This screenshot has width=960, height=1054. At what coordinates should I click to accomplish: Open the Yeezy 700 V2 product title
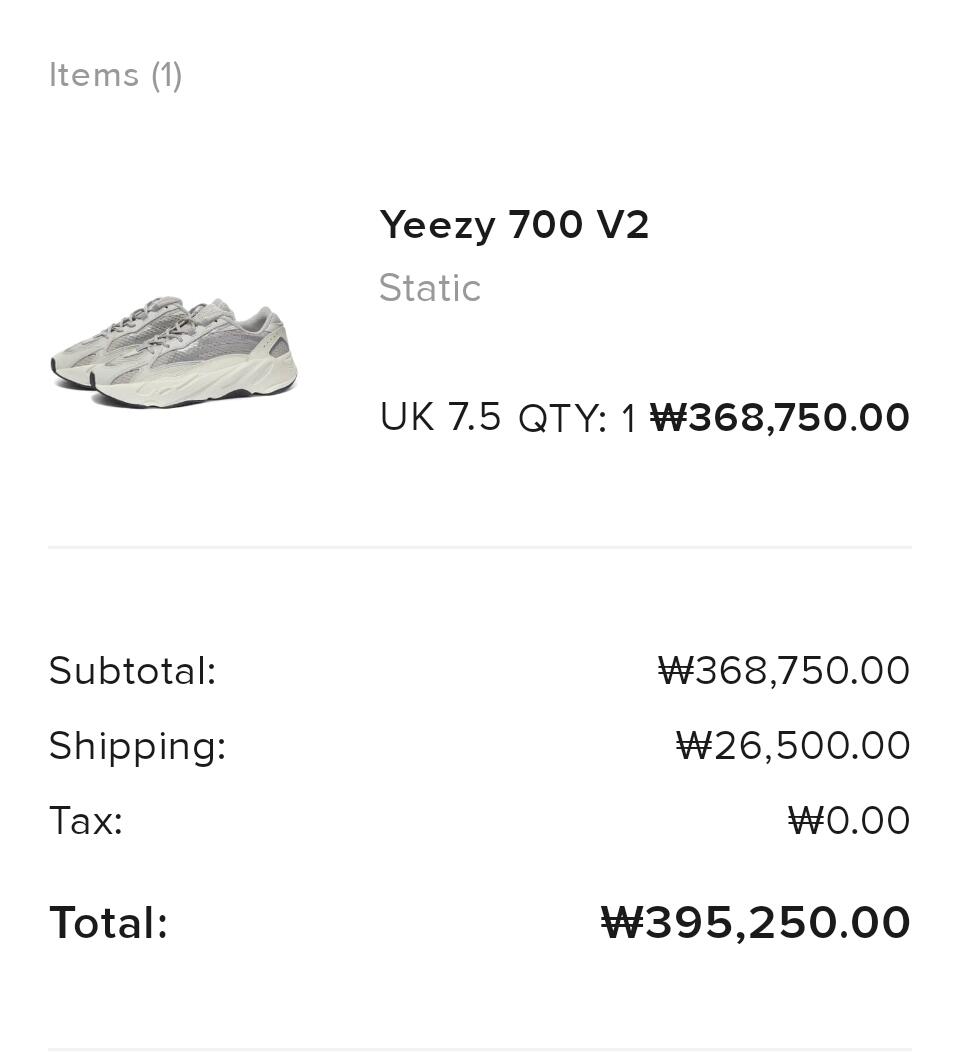point(514,225)
